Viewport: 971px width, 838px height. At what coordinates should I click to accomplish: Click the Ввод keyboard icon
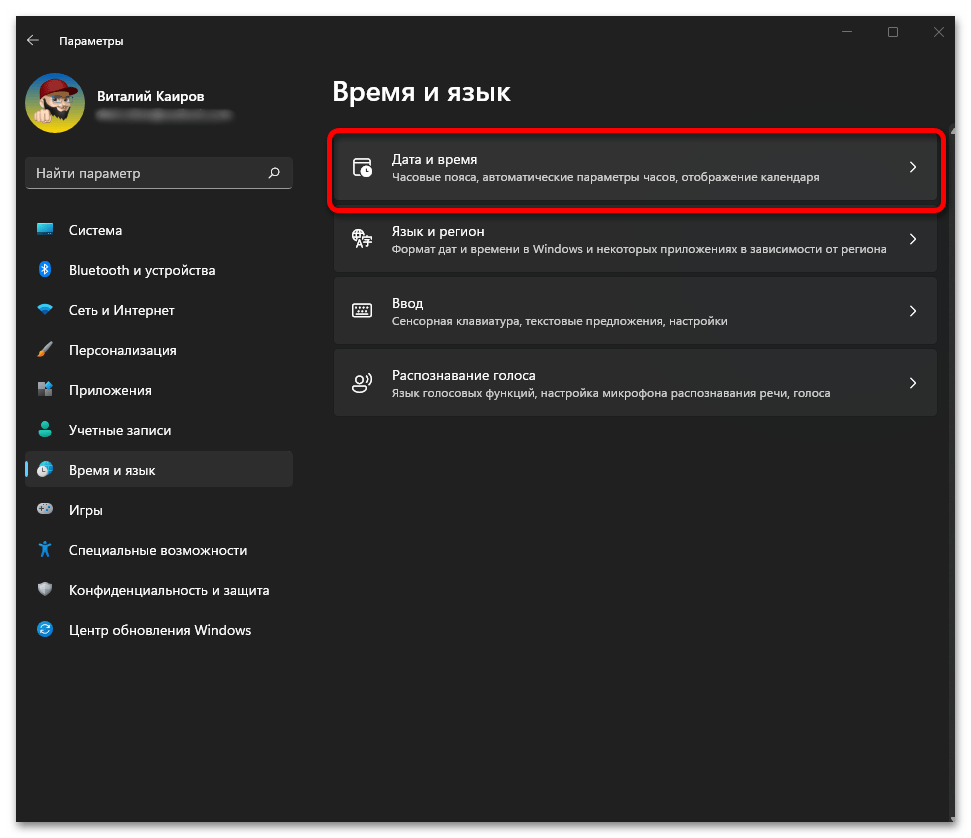coord(362,311)
